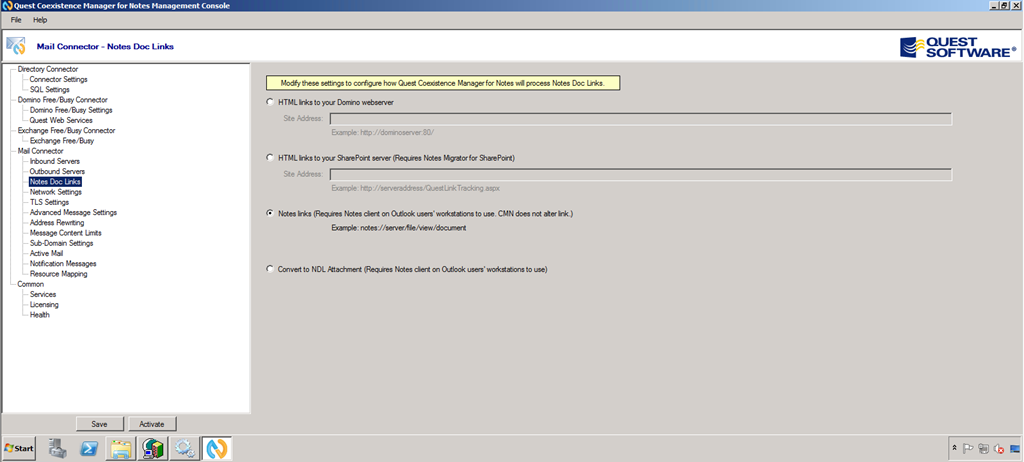Viewport: 1024px width, 462px height.
Task: Select Convert to NDL Attachment option
Action: pos(270,269)
